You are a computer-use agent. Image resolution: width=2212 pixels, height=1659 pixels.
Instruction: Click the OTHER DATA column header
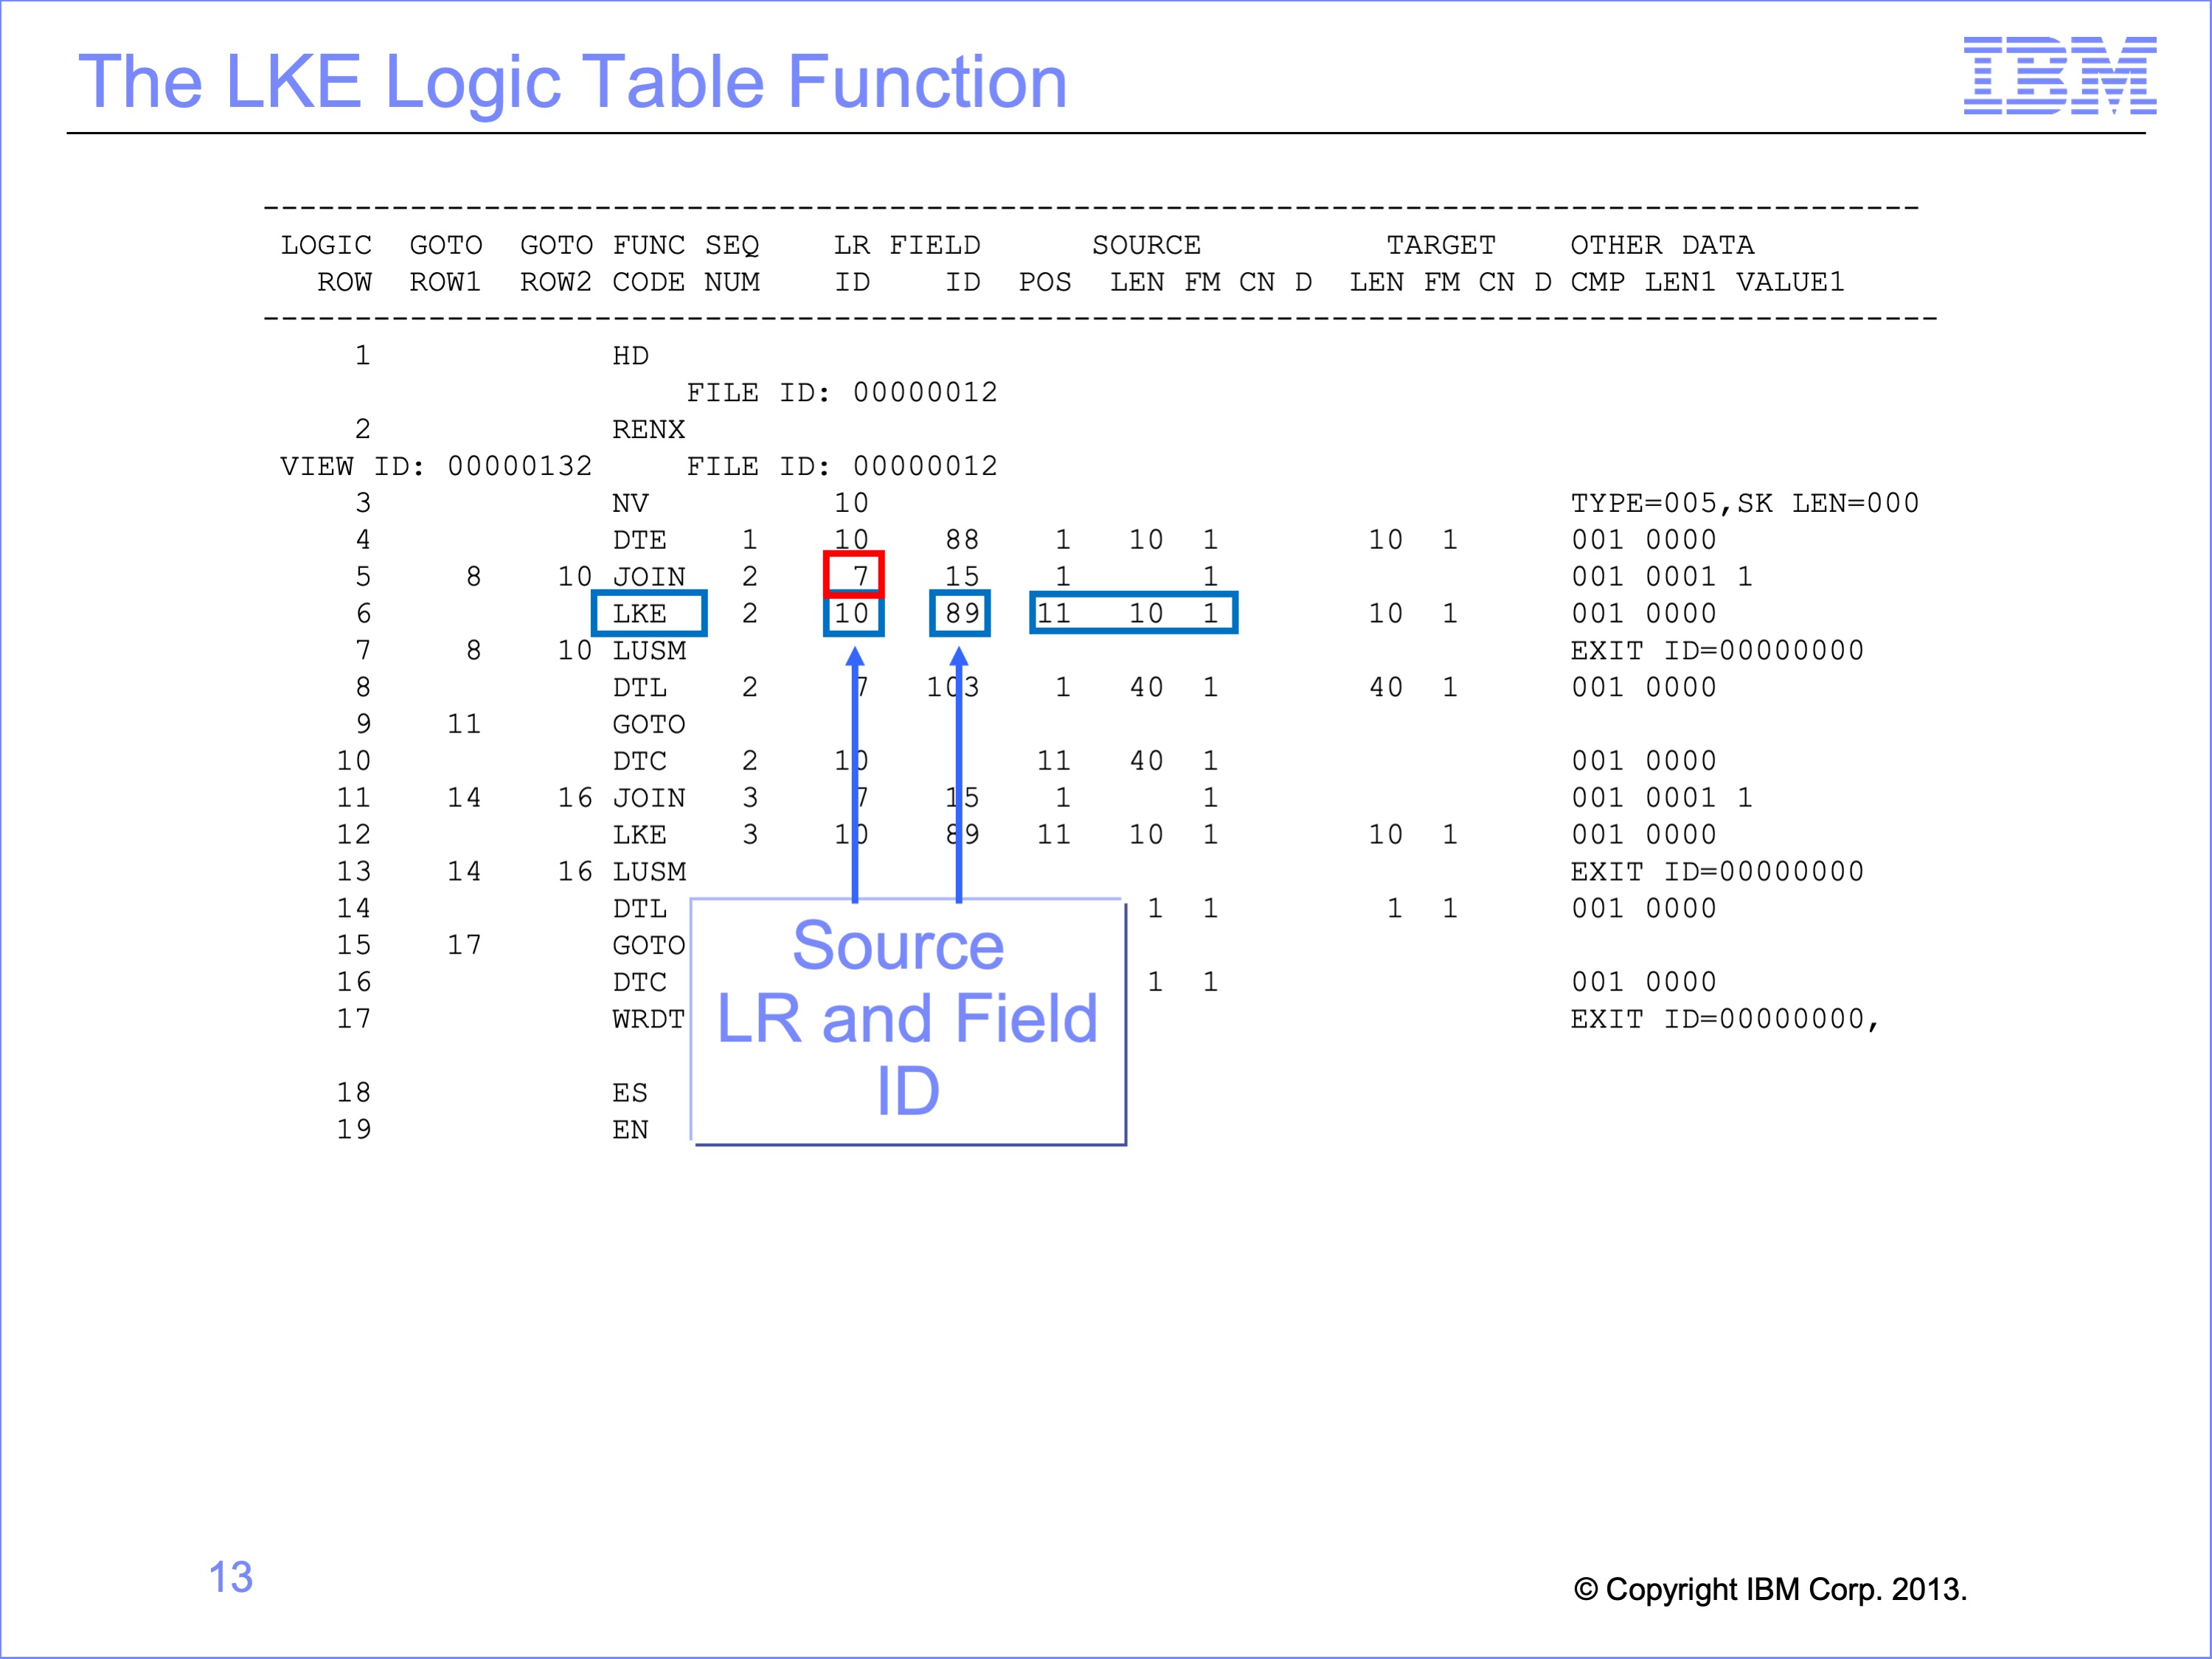(x=1661, y=245)
